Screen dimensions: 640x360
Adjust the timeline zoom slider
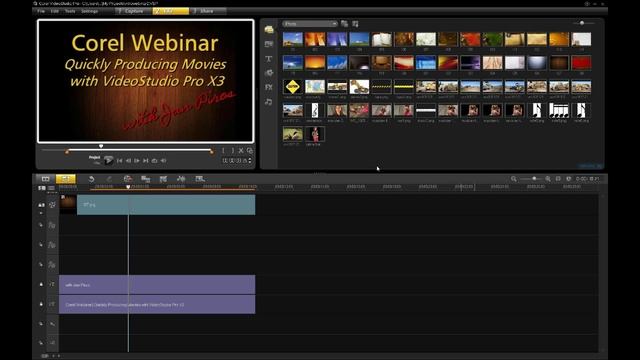[534, 179]
